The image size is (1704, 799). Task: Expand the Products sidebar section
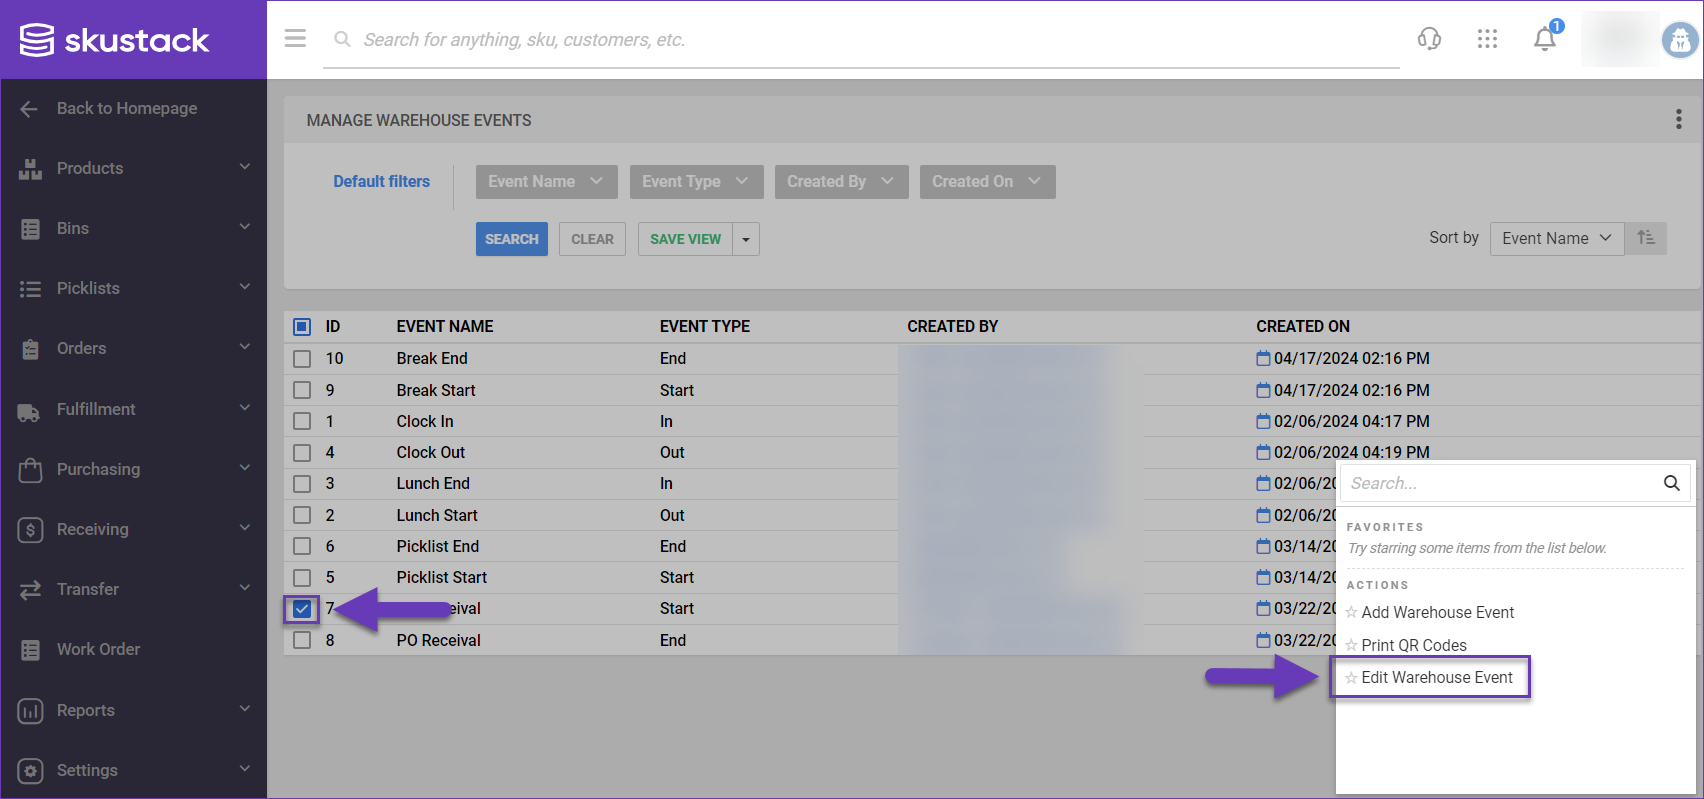tap(133, 168)
